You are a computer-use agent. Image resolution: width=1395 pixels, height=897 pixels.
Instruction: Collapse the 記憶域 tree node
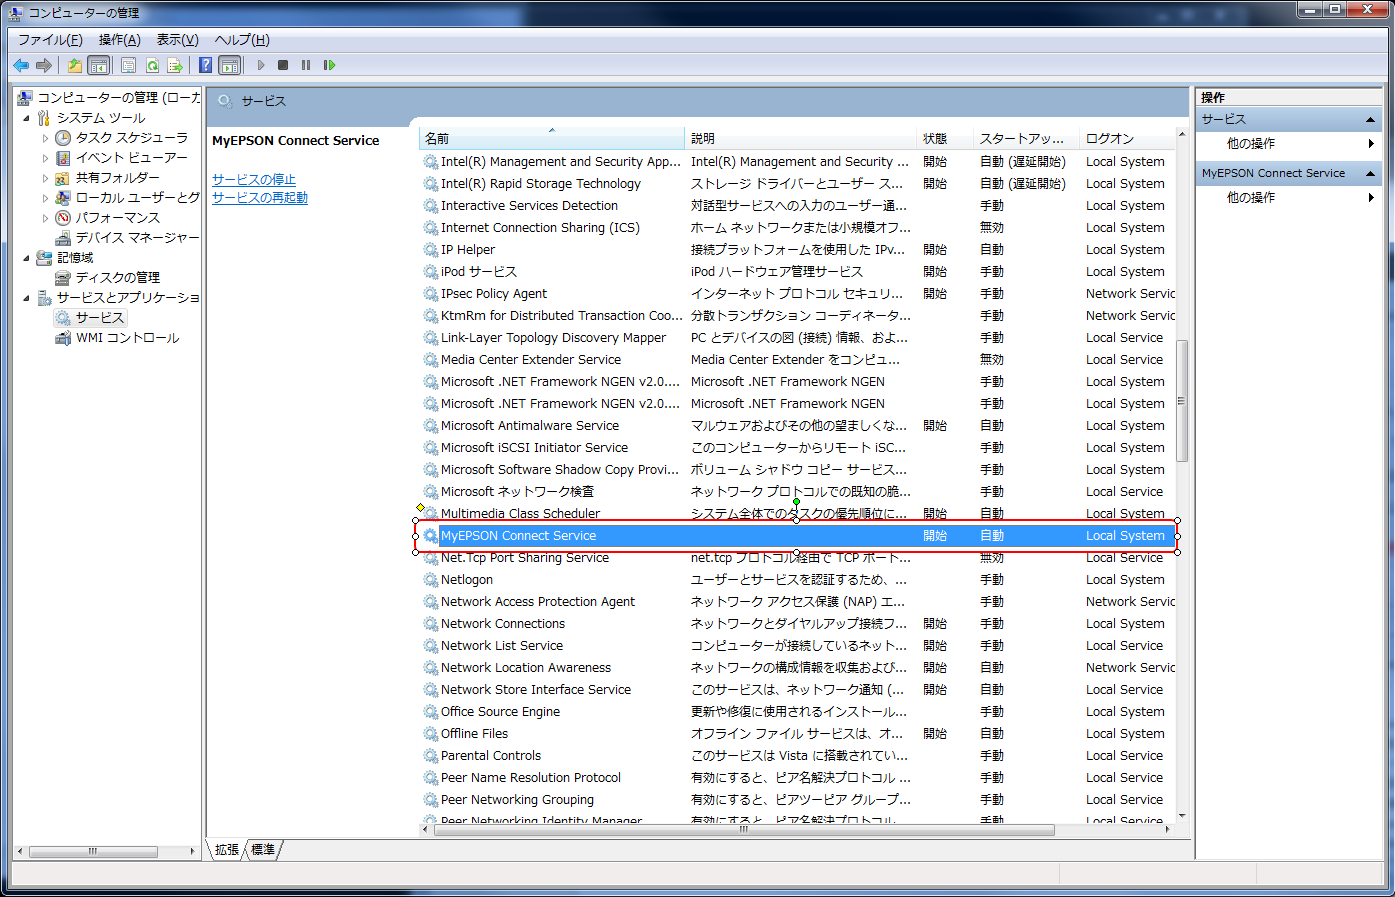pos(27,258)
